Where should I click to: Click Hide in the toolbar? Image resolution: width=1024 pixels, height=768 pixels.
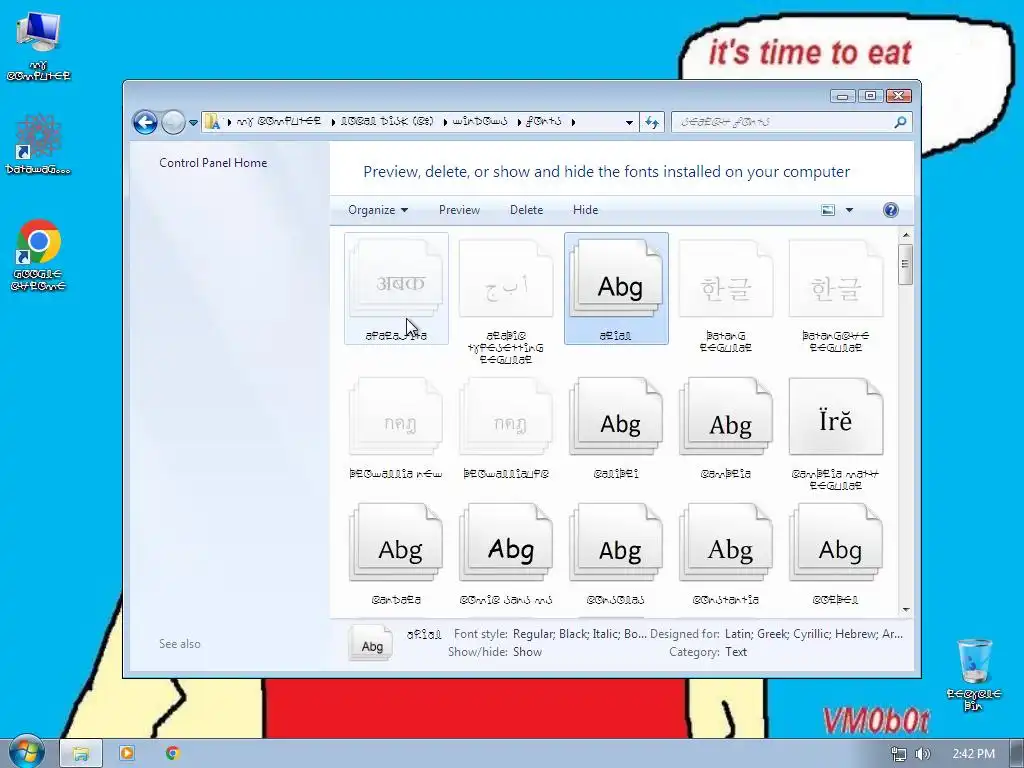coord(585,210)
